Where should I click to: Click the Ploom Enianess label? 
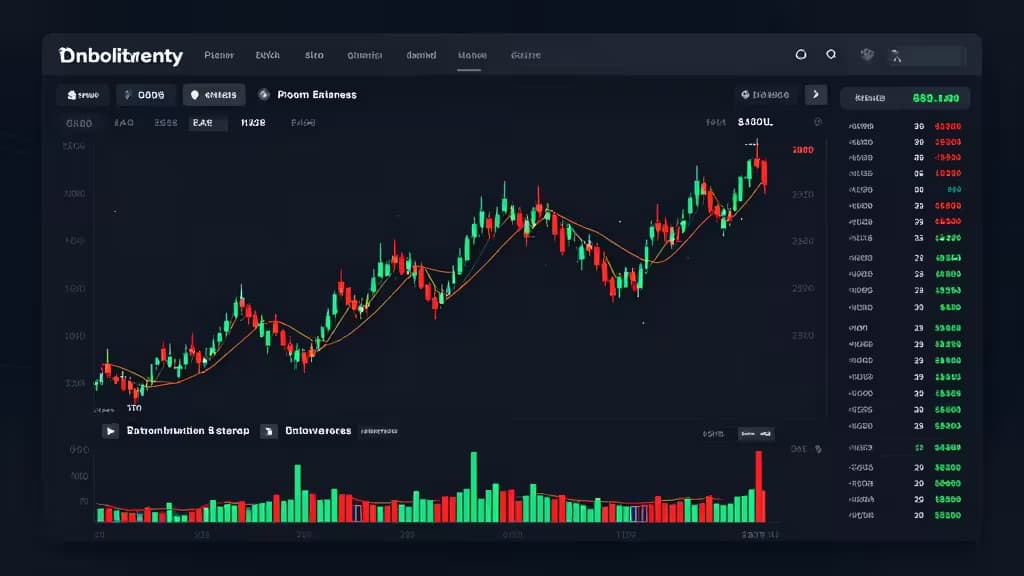[x=317, y=95]
